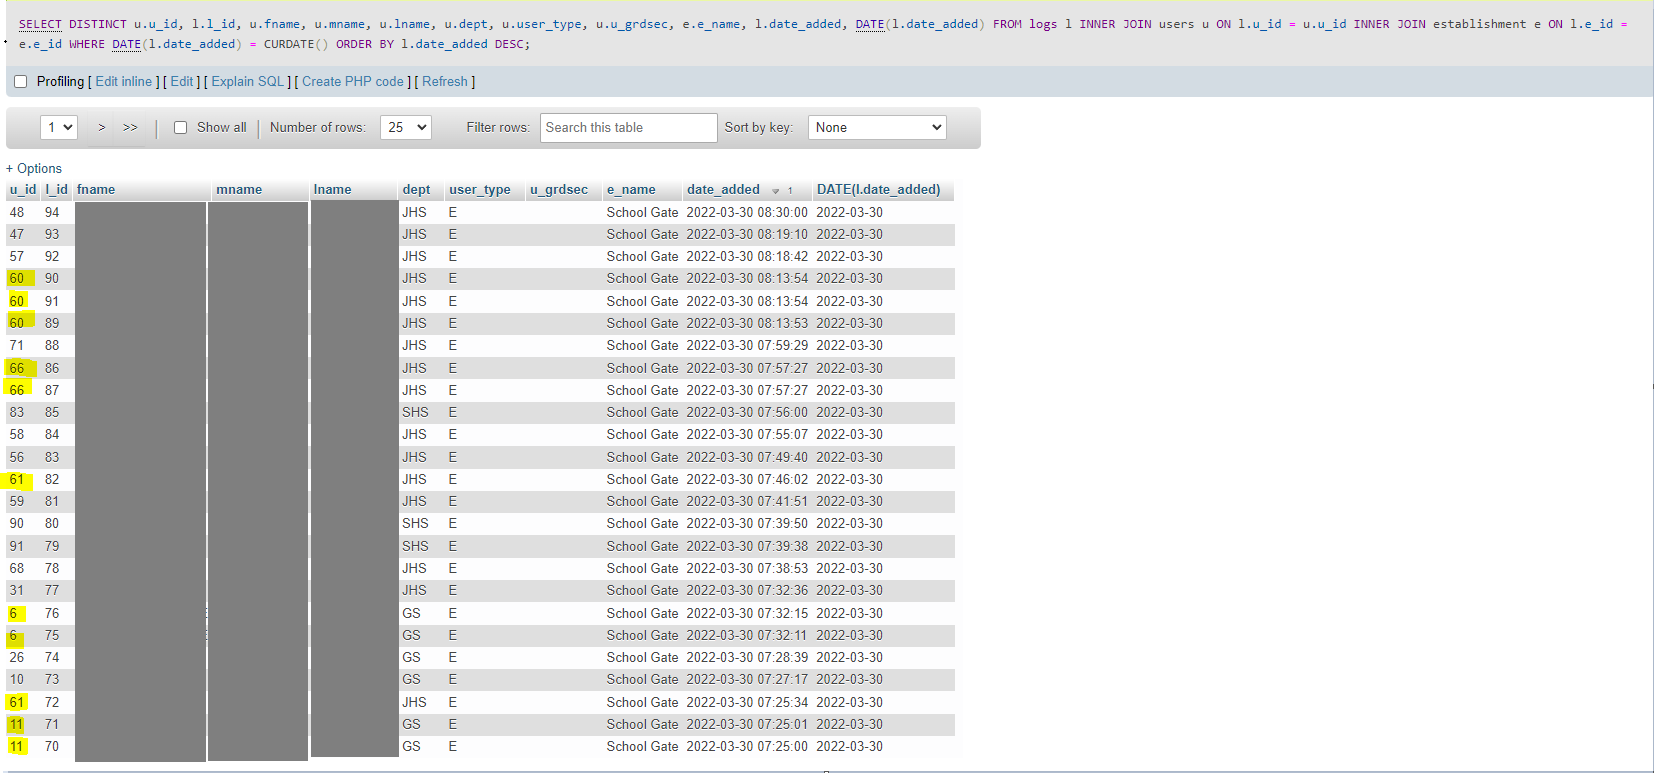Select the cell '2022-03-30 07:46:02'
The width and height of the screenshot is (1654, 773).
tap(747, 479)
